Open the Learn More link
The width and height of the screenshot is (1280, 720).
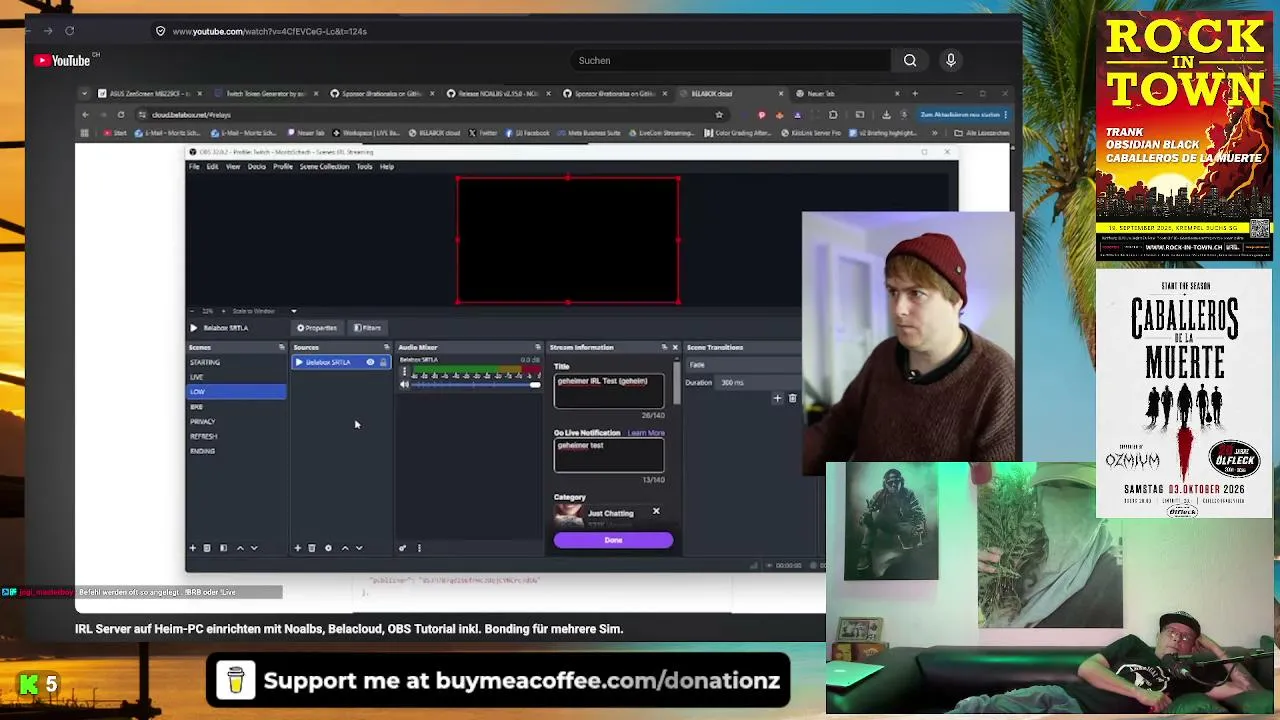pyautogui.click(x=646, y=433)
